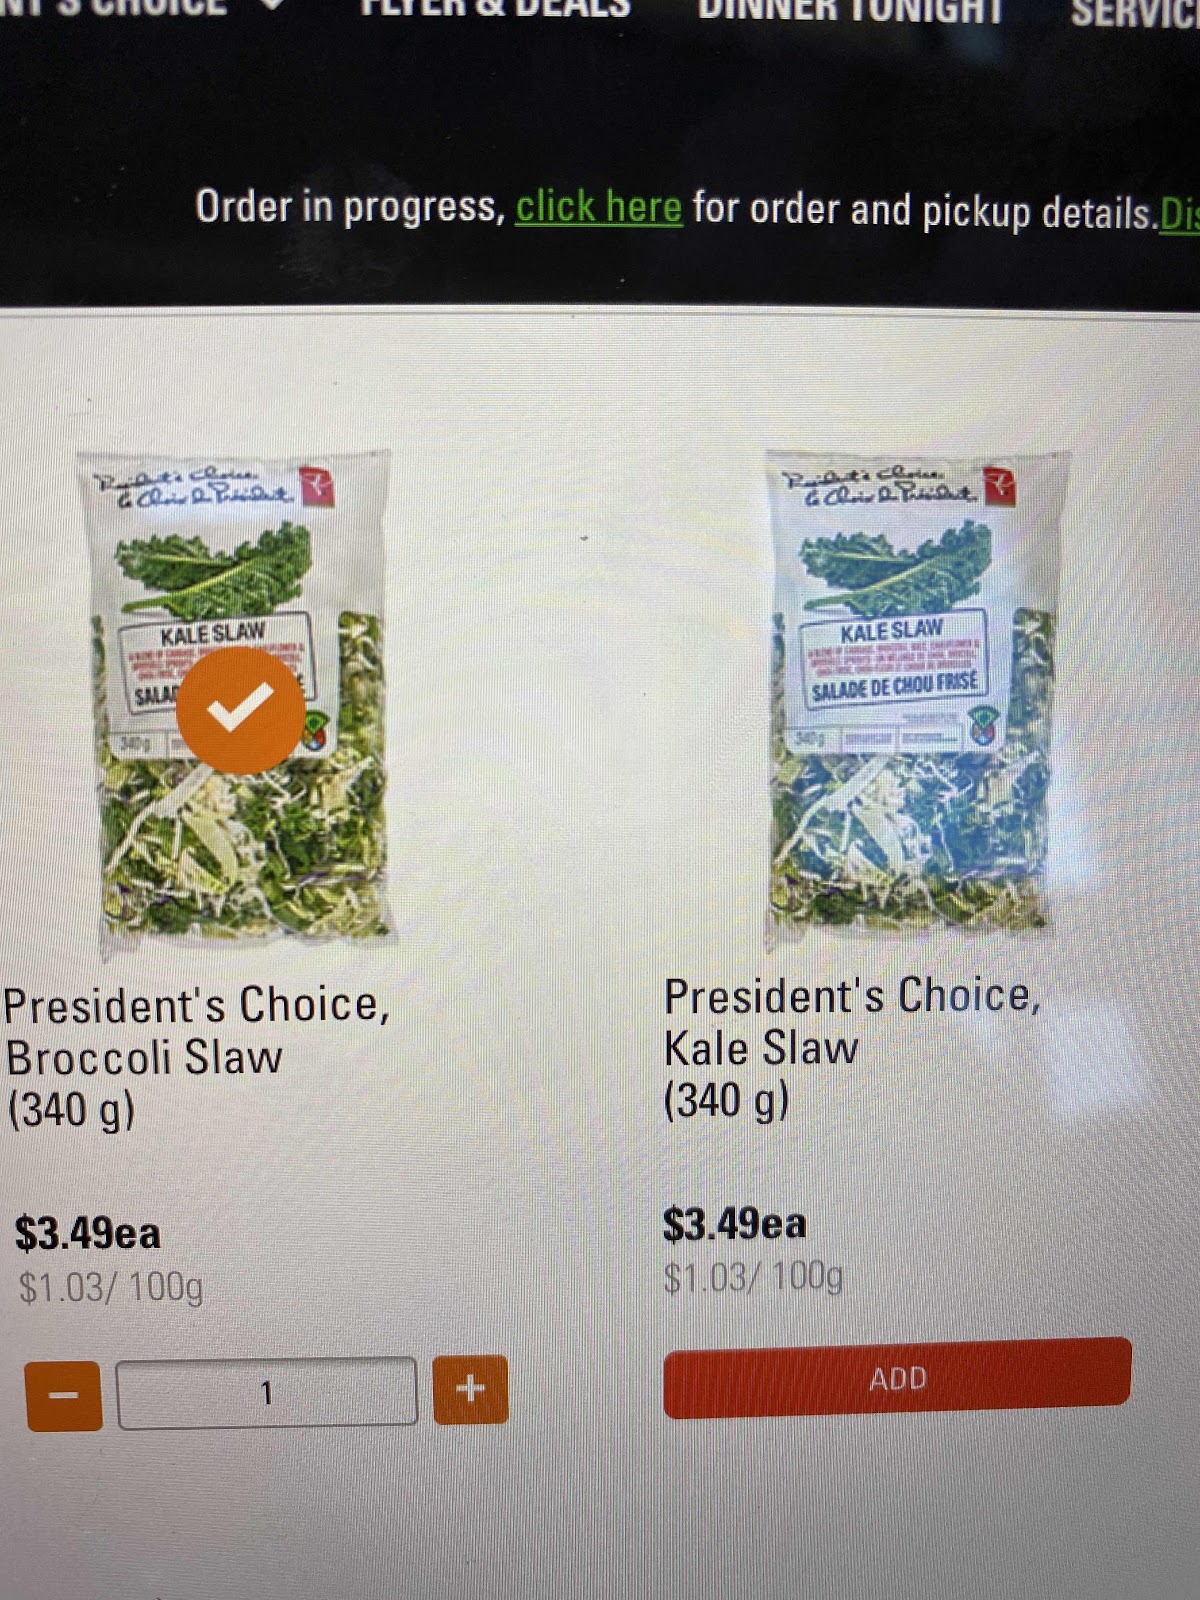
Task: Click the $1.03/100g unit price under Broccoli Slaw
Action: point(110,1286)
